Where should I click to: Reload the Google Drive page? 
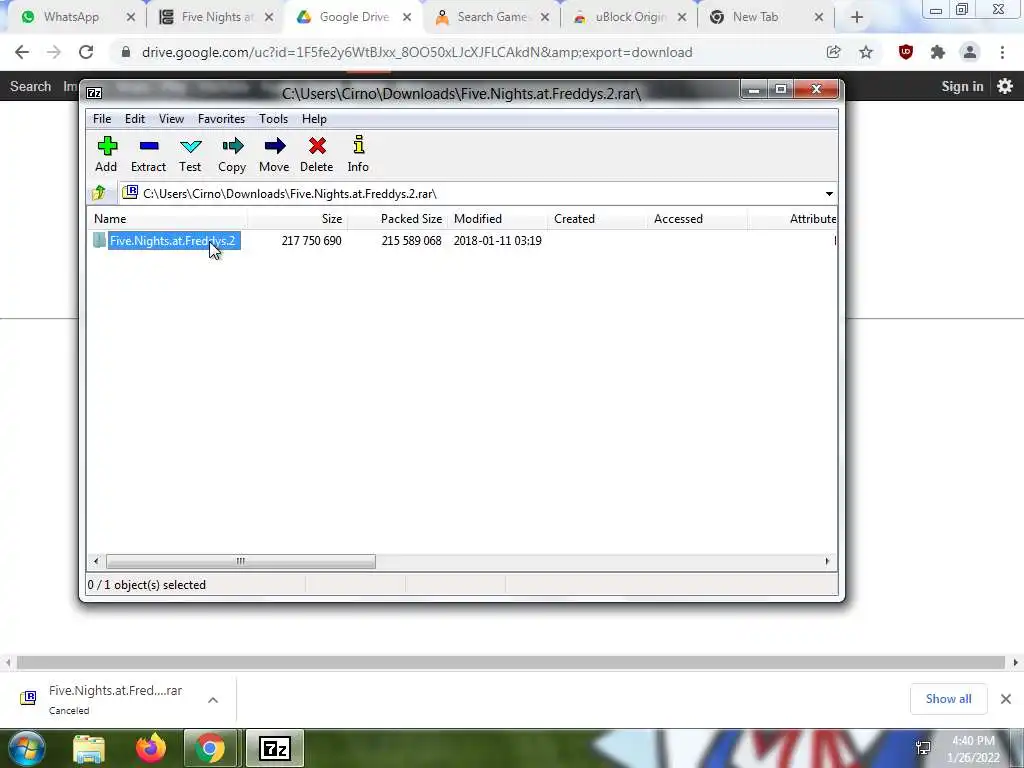(x=86, y=52)
